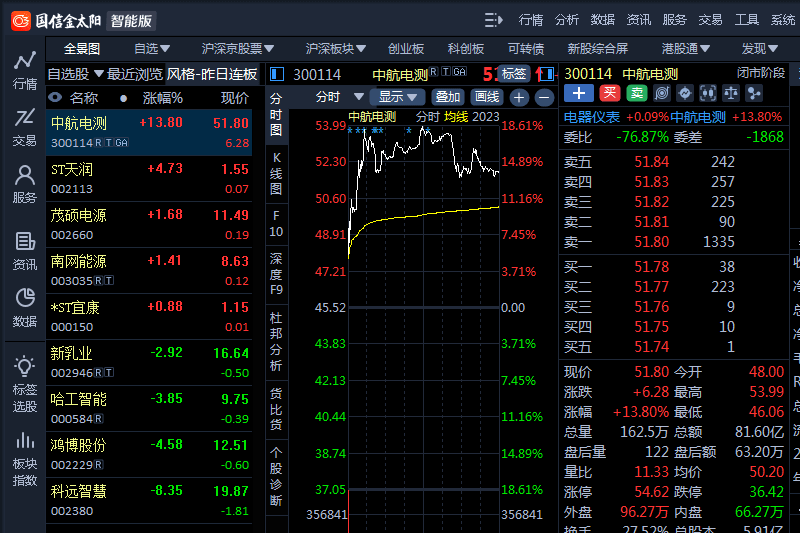The height and width of the screenshot is (533, 800).
Task: Open the 资讯 news sidebar section
Action: (x=24, y=251)
